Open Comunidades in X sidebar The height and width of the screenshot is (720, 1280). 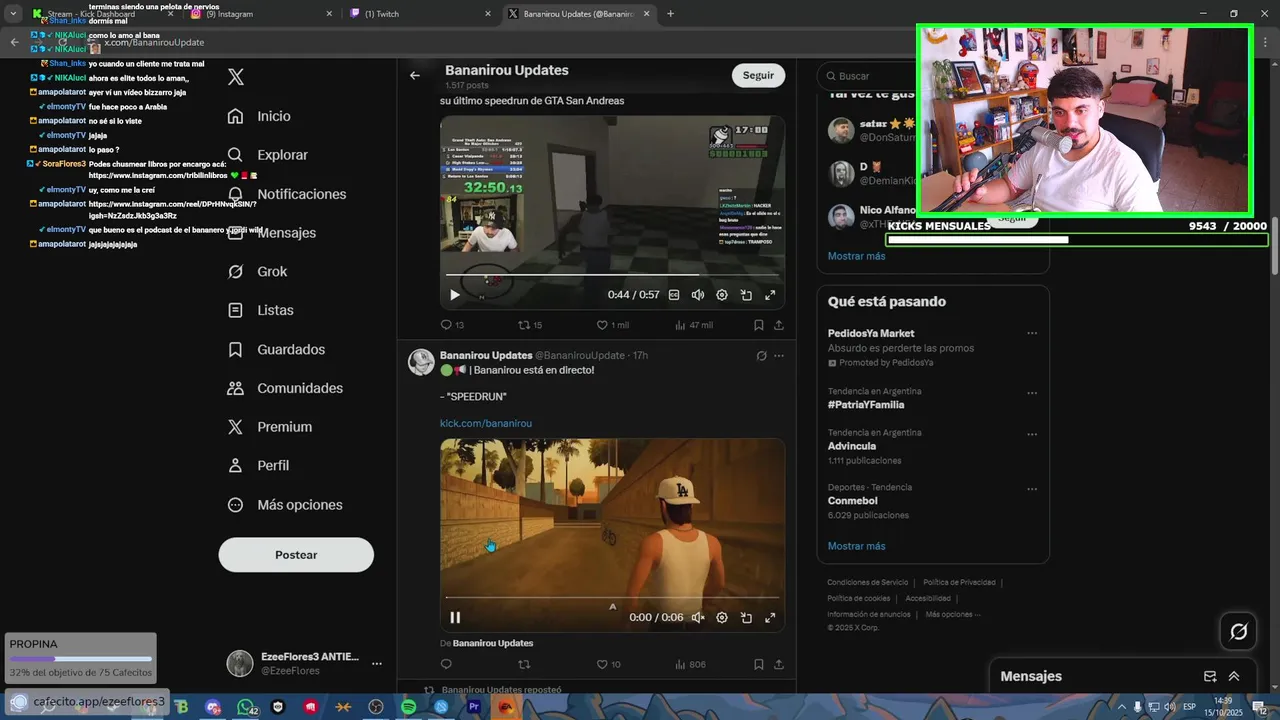pyautogui.click(x=285, y=388)
